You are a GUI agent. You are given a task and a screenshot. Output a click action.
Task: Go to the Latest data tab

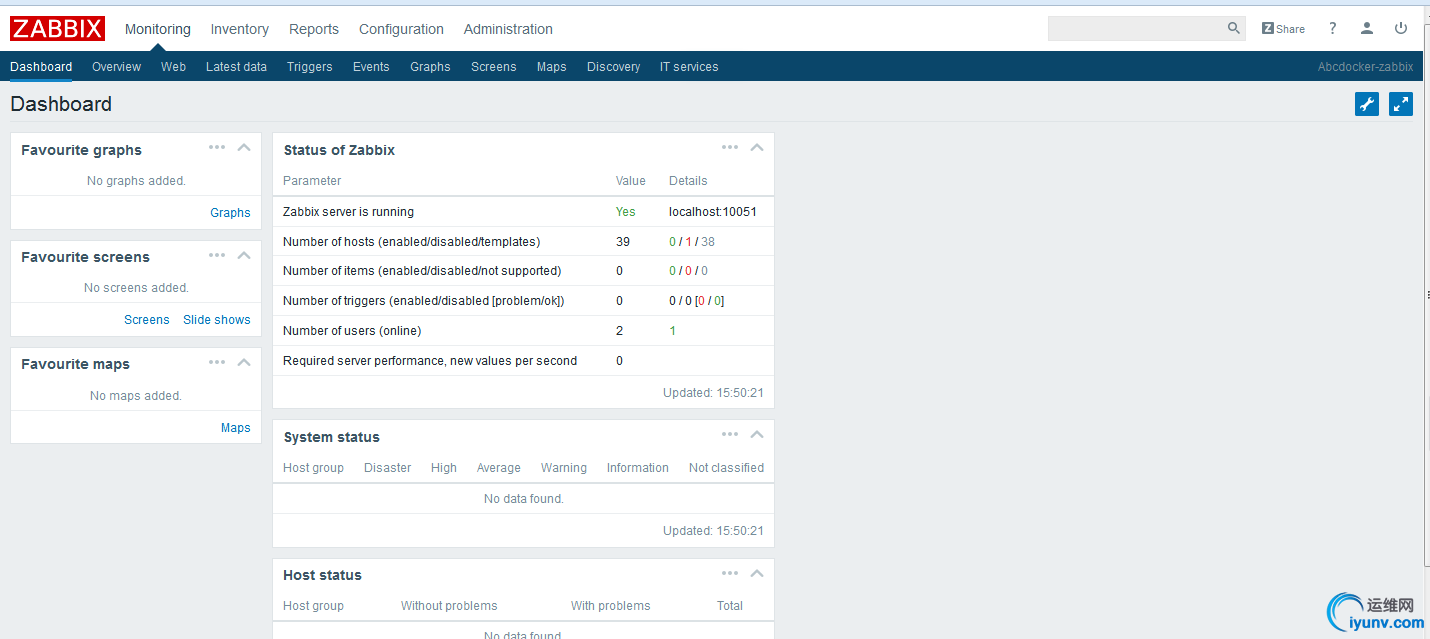point(236,67)
